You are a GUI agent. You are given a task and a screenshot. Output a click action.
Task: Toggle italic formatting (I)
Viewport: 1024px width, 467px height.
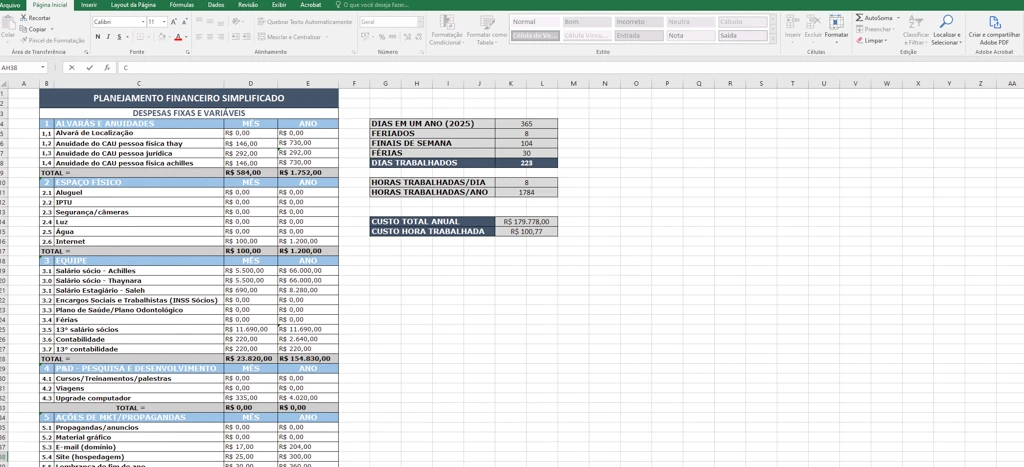108,37
